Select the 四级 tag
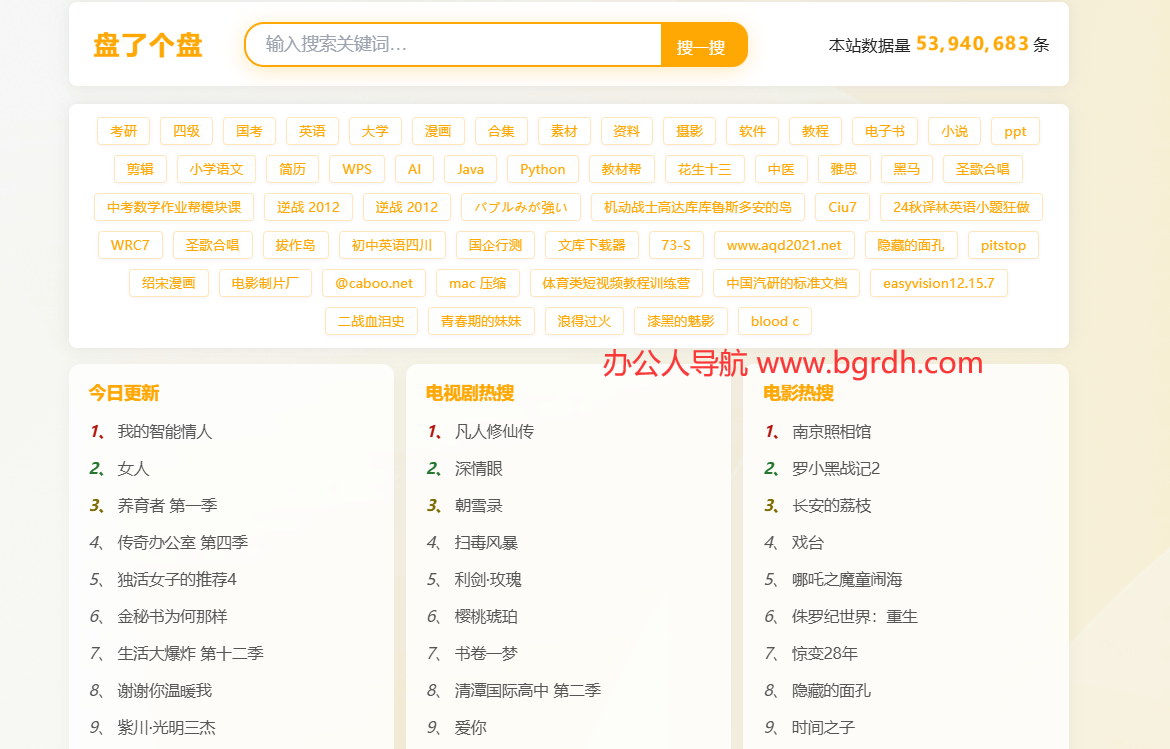 187,131
